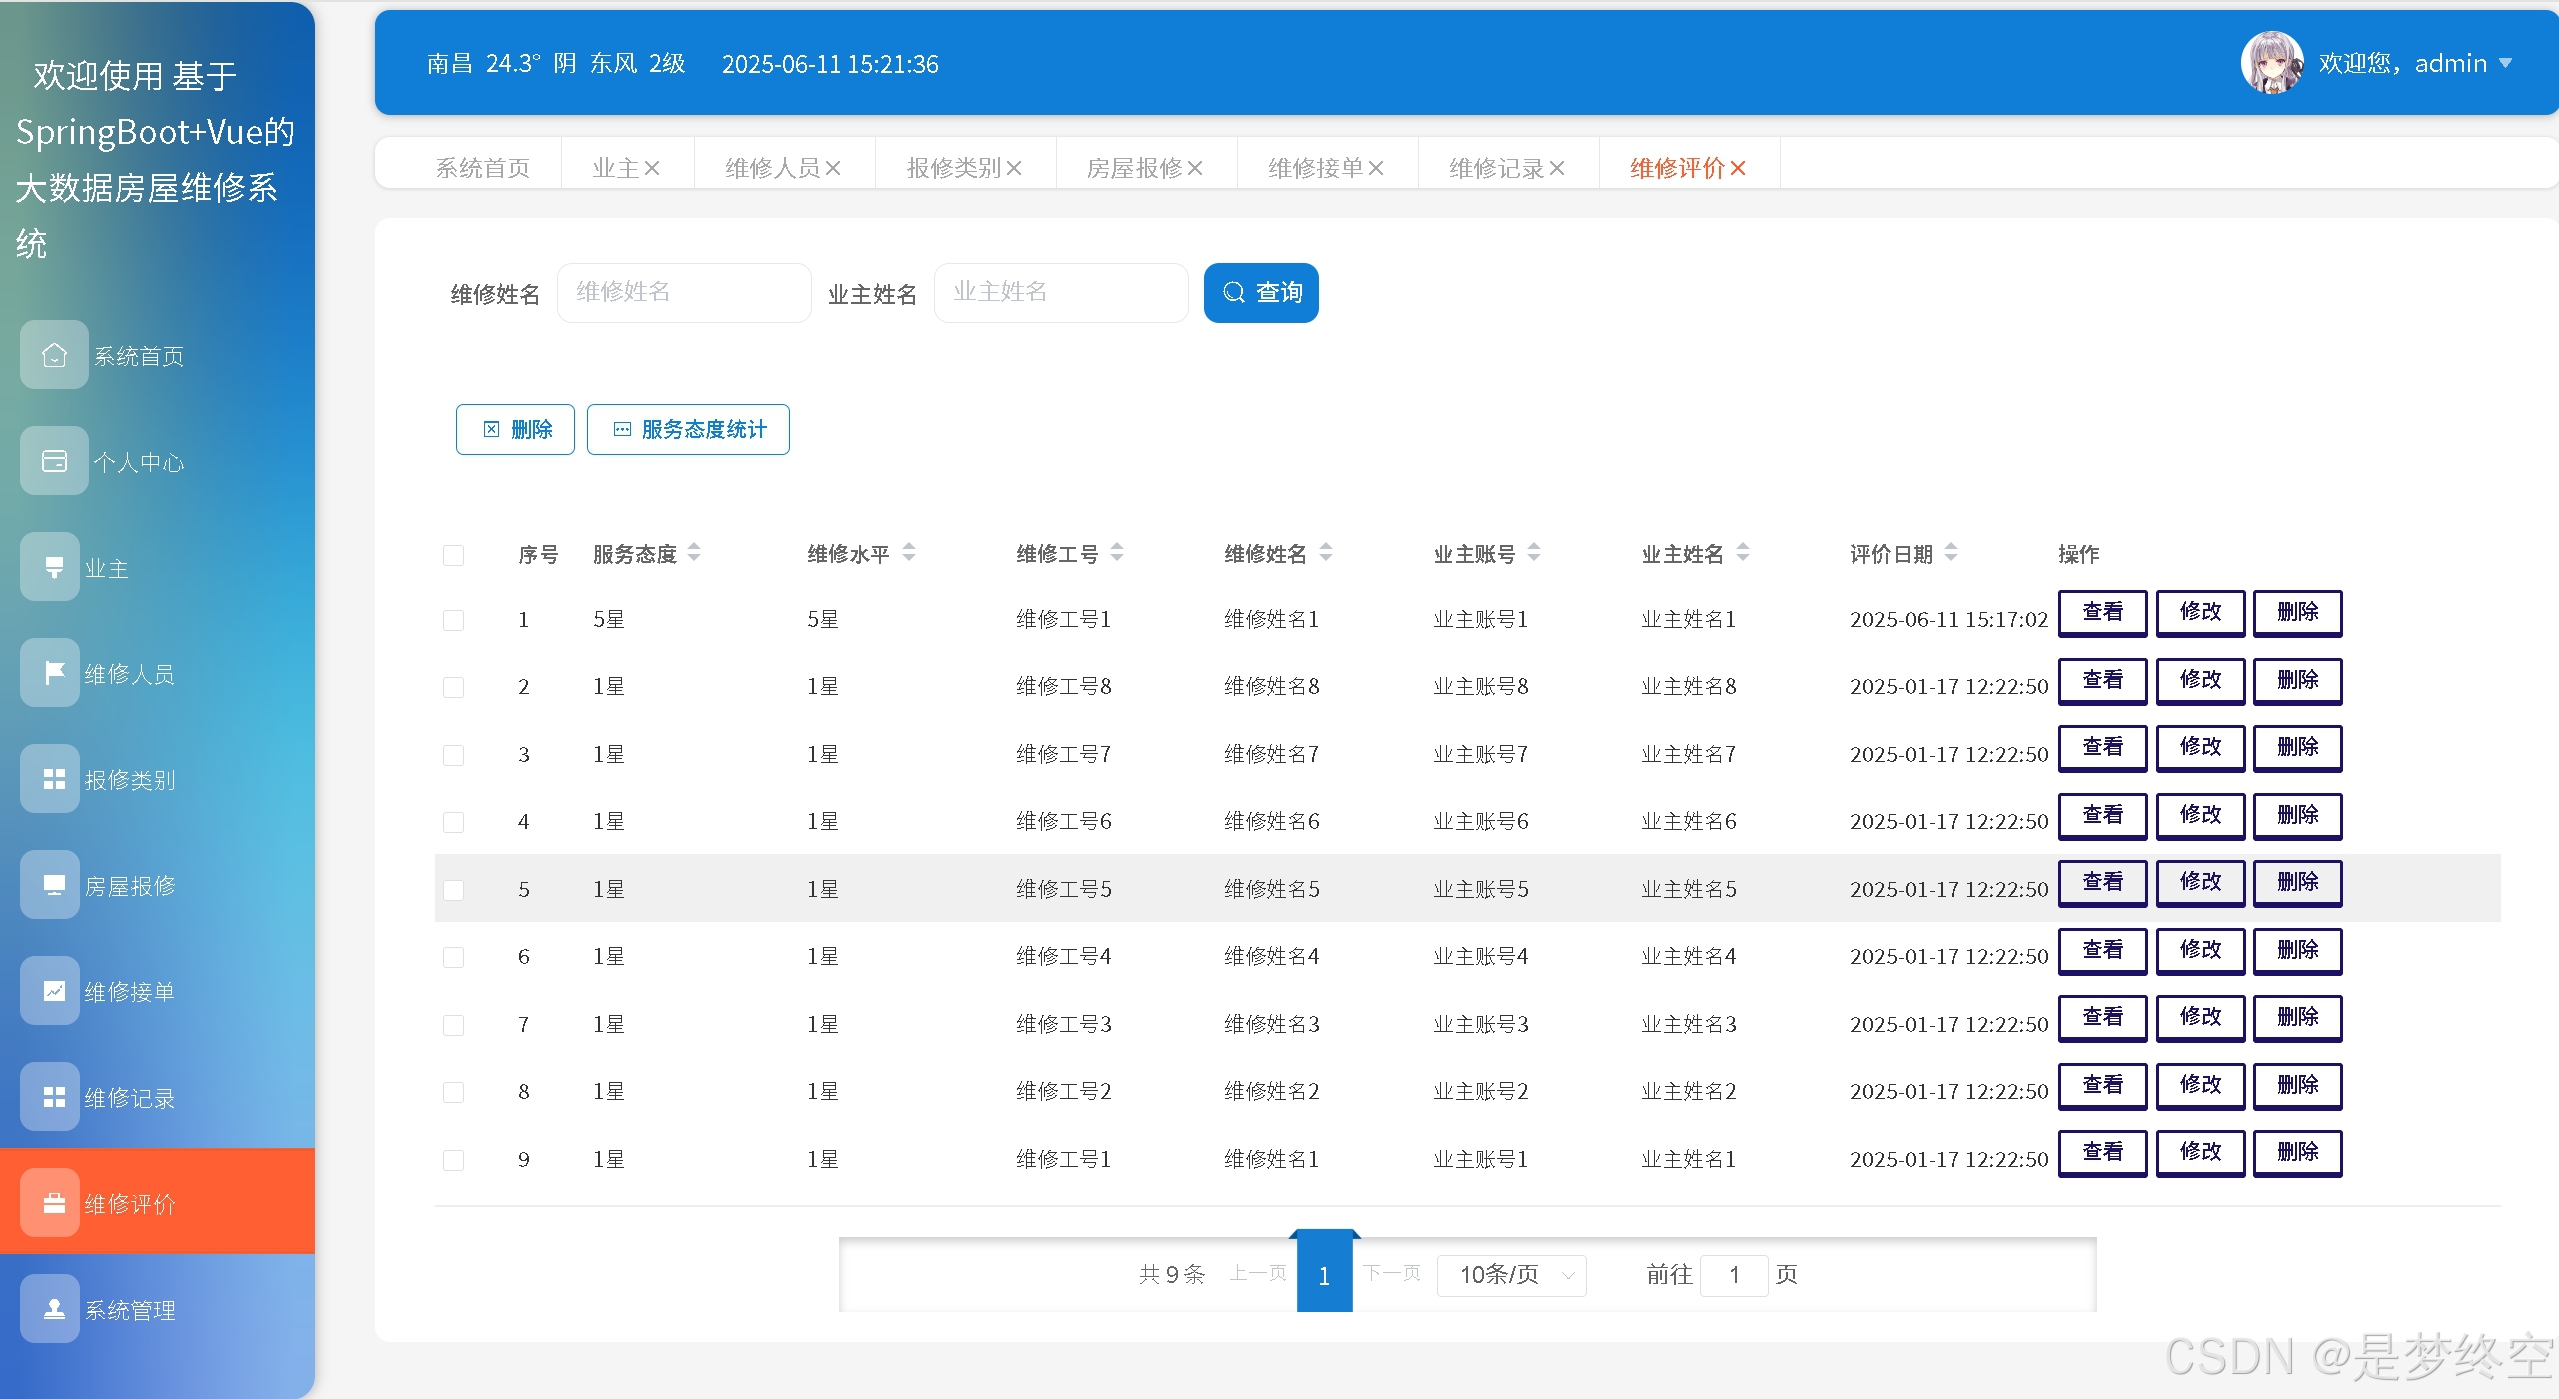Click the 查询 search button
Screen dimensions: 2559x1399
click(x=1260, y=293)
